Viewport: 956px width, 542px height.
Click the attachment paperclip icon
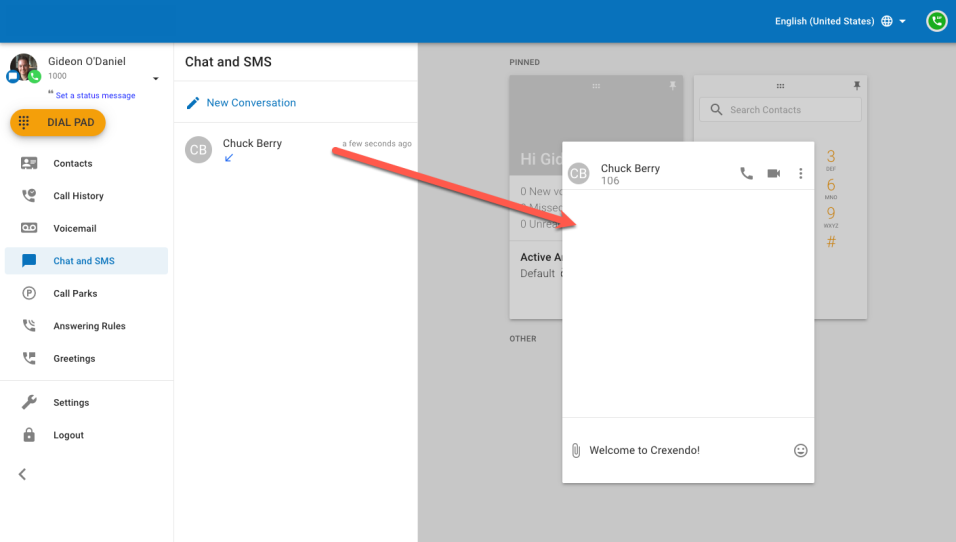(576, 451)
